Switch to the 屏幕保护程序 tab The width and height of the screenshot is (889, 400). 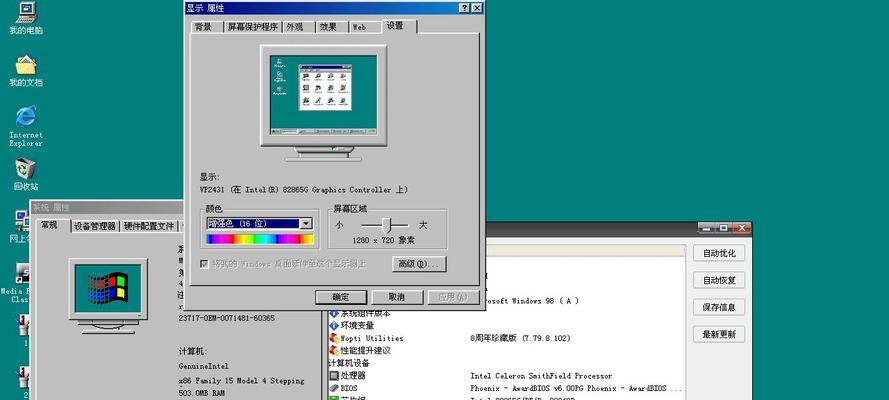pos(253,27)
